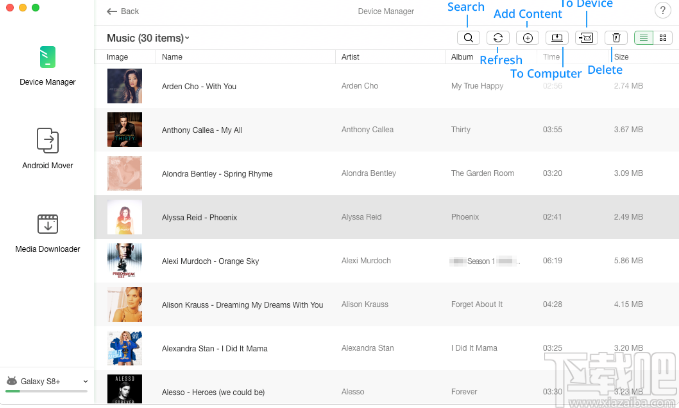Click the Alexi Murdoch album thumbnail
679x408 pixels.
tap(124, 261)
